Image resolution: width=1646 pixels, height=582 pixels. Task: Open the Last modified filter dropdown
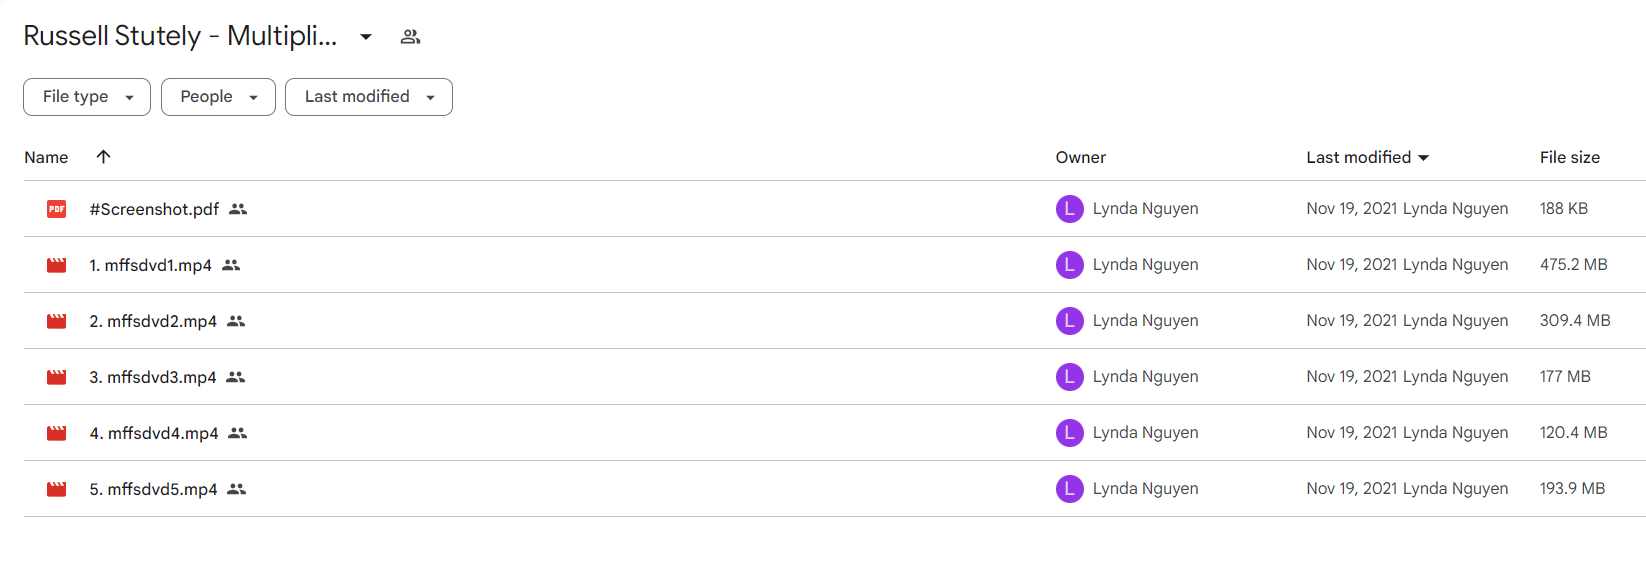point(369,97)
